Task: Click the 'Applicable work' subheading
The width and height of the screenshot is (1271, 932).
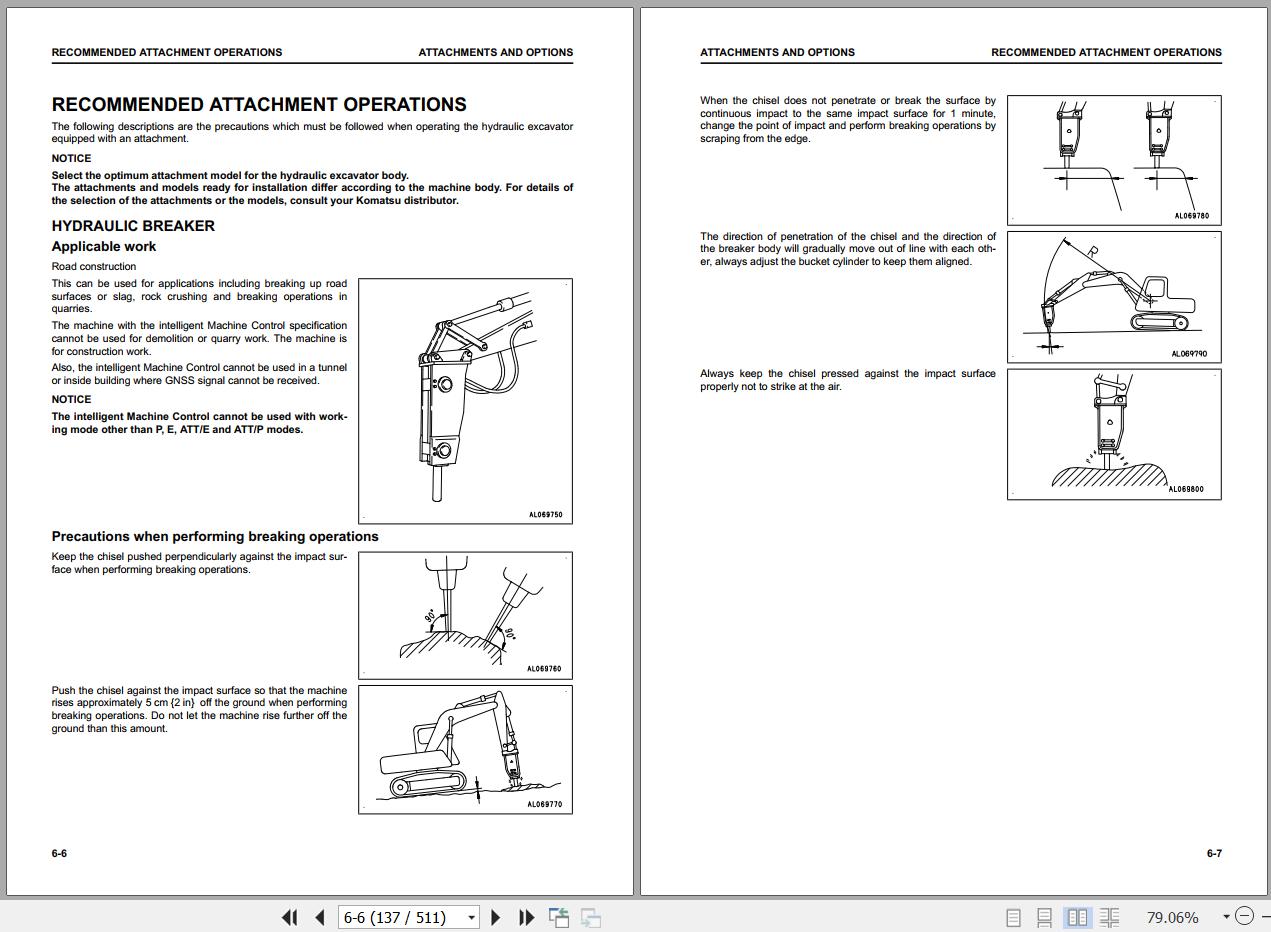Action: point(104,246)
